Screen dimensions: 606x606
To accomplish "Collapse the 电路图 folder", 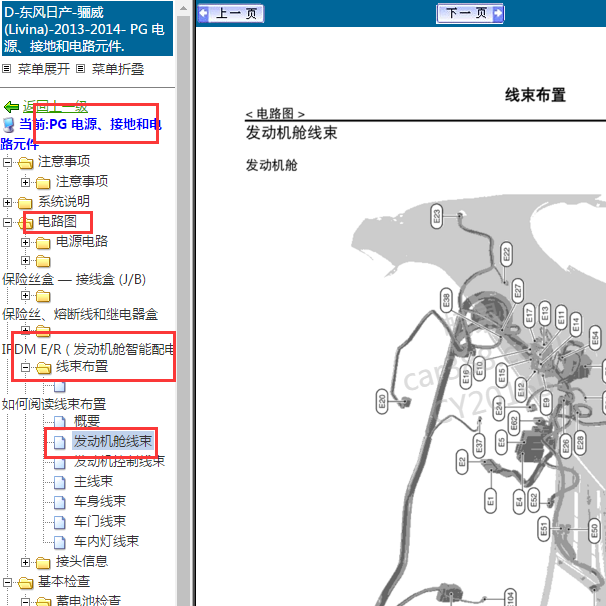I will [7, 222].
